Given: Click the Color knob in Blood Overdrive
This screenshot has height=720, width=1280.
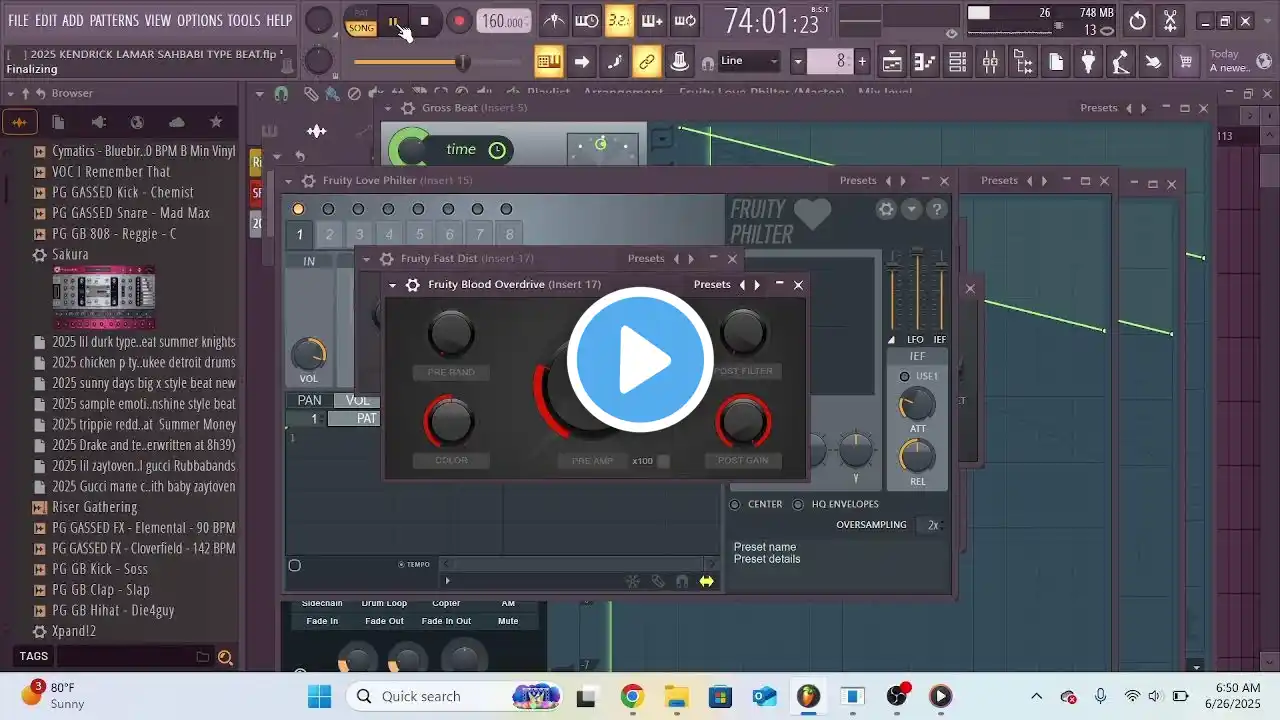Looking at the screenshot, I should (x=450, y=421).
